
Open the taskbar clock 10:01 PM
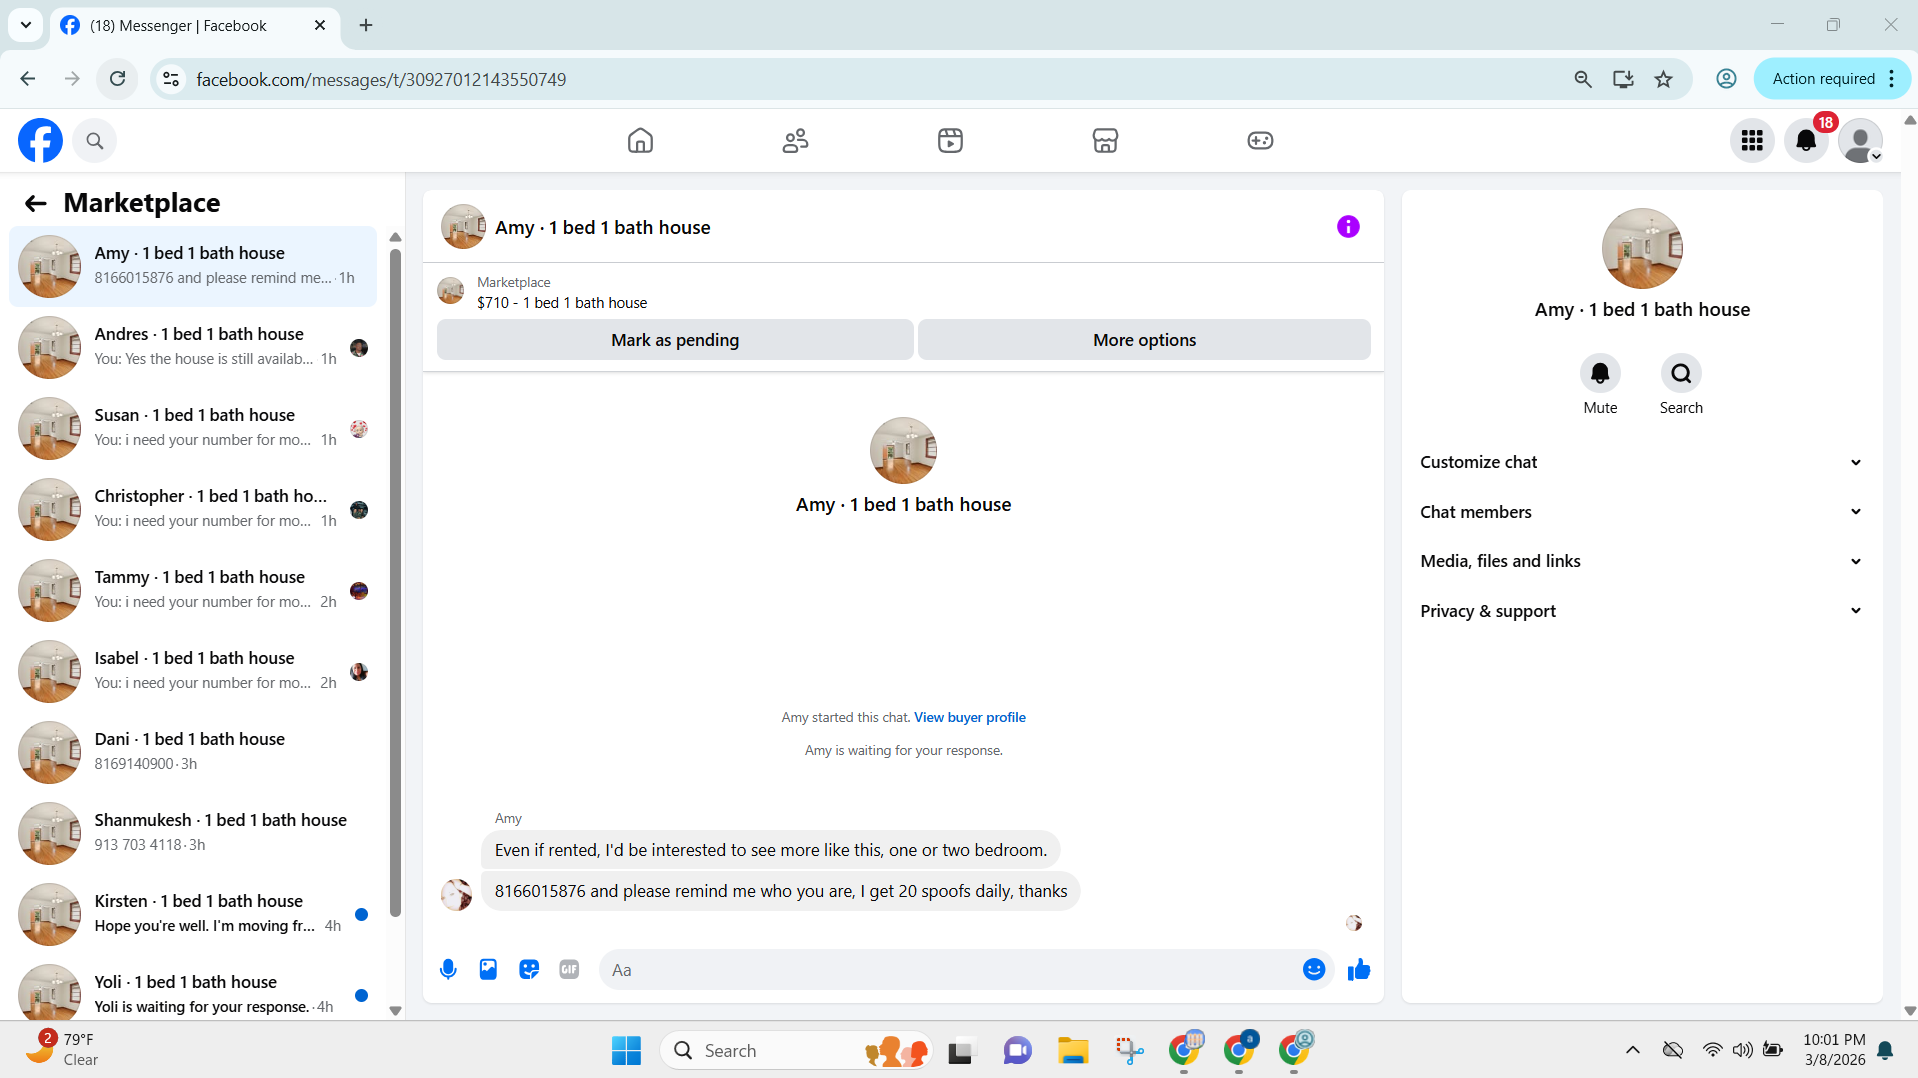[x=1834, y=1049]
